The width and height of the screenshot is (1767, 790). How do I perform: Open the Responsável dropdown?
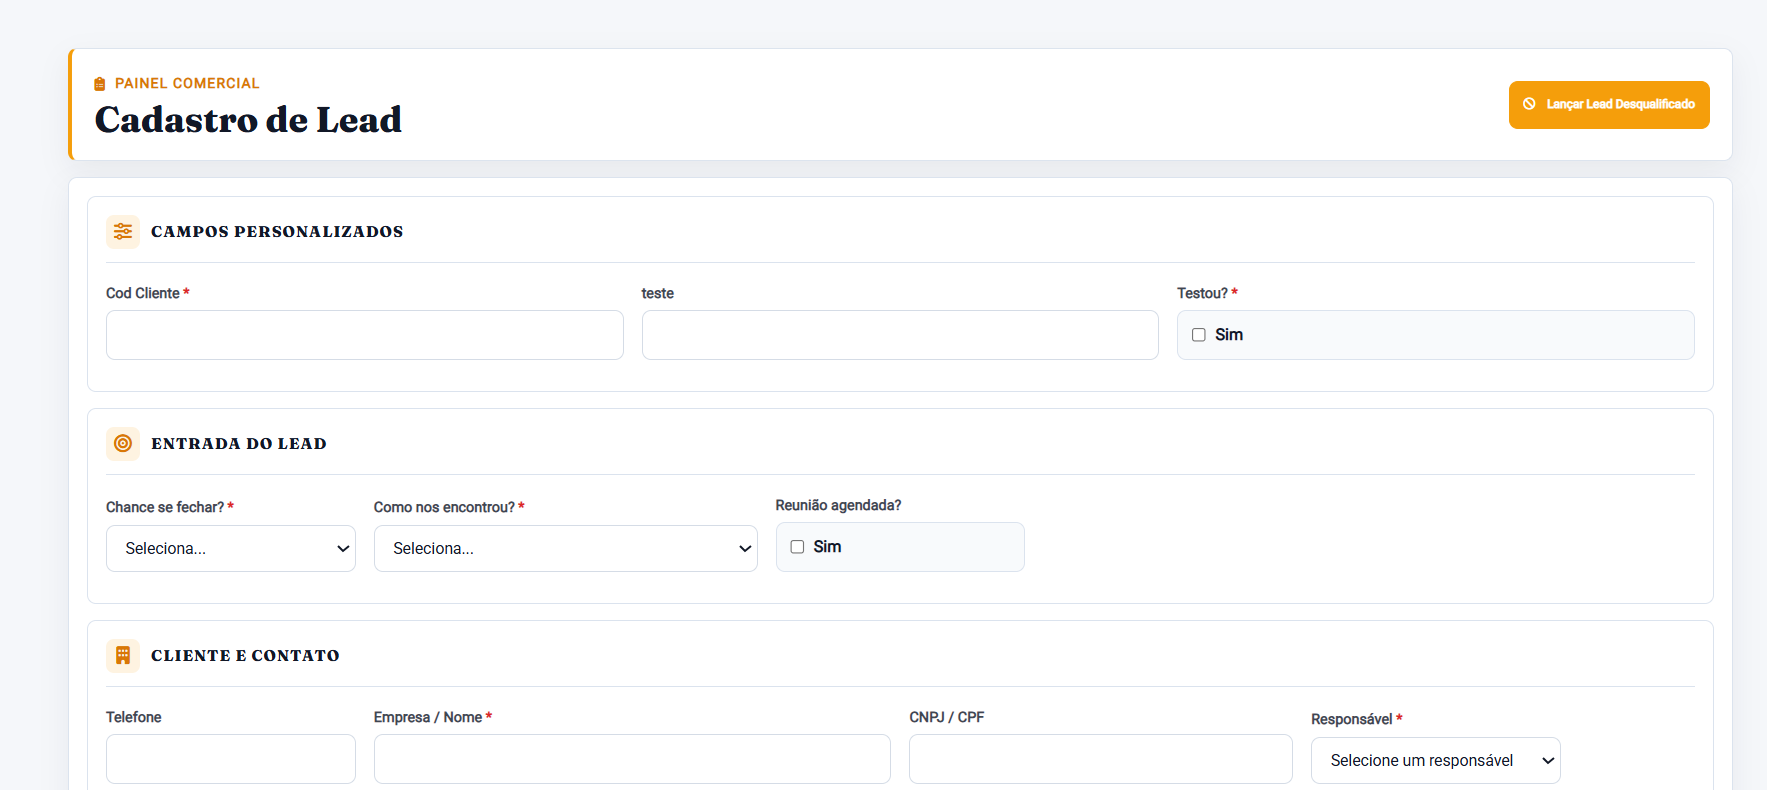click(1435, 761)
